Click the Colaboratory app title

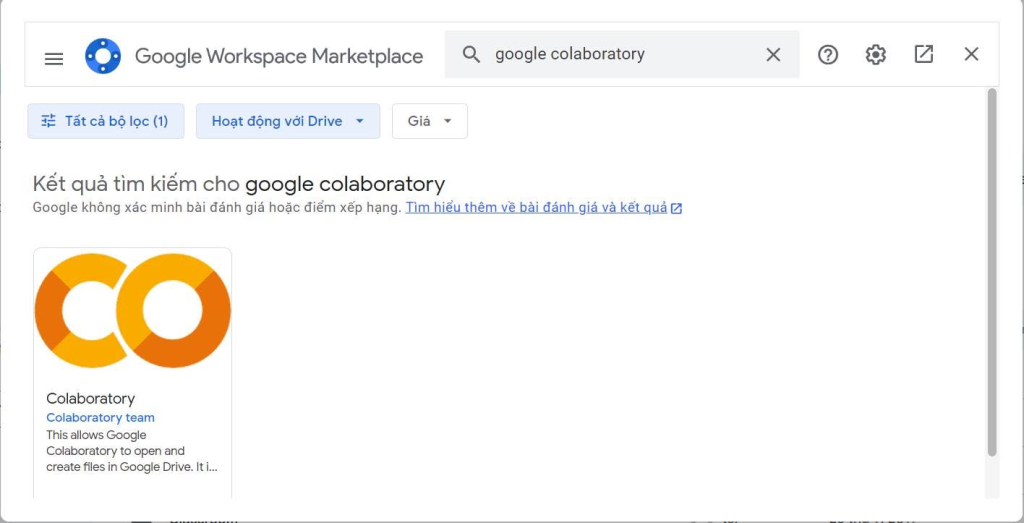(x=90, y=398)
